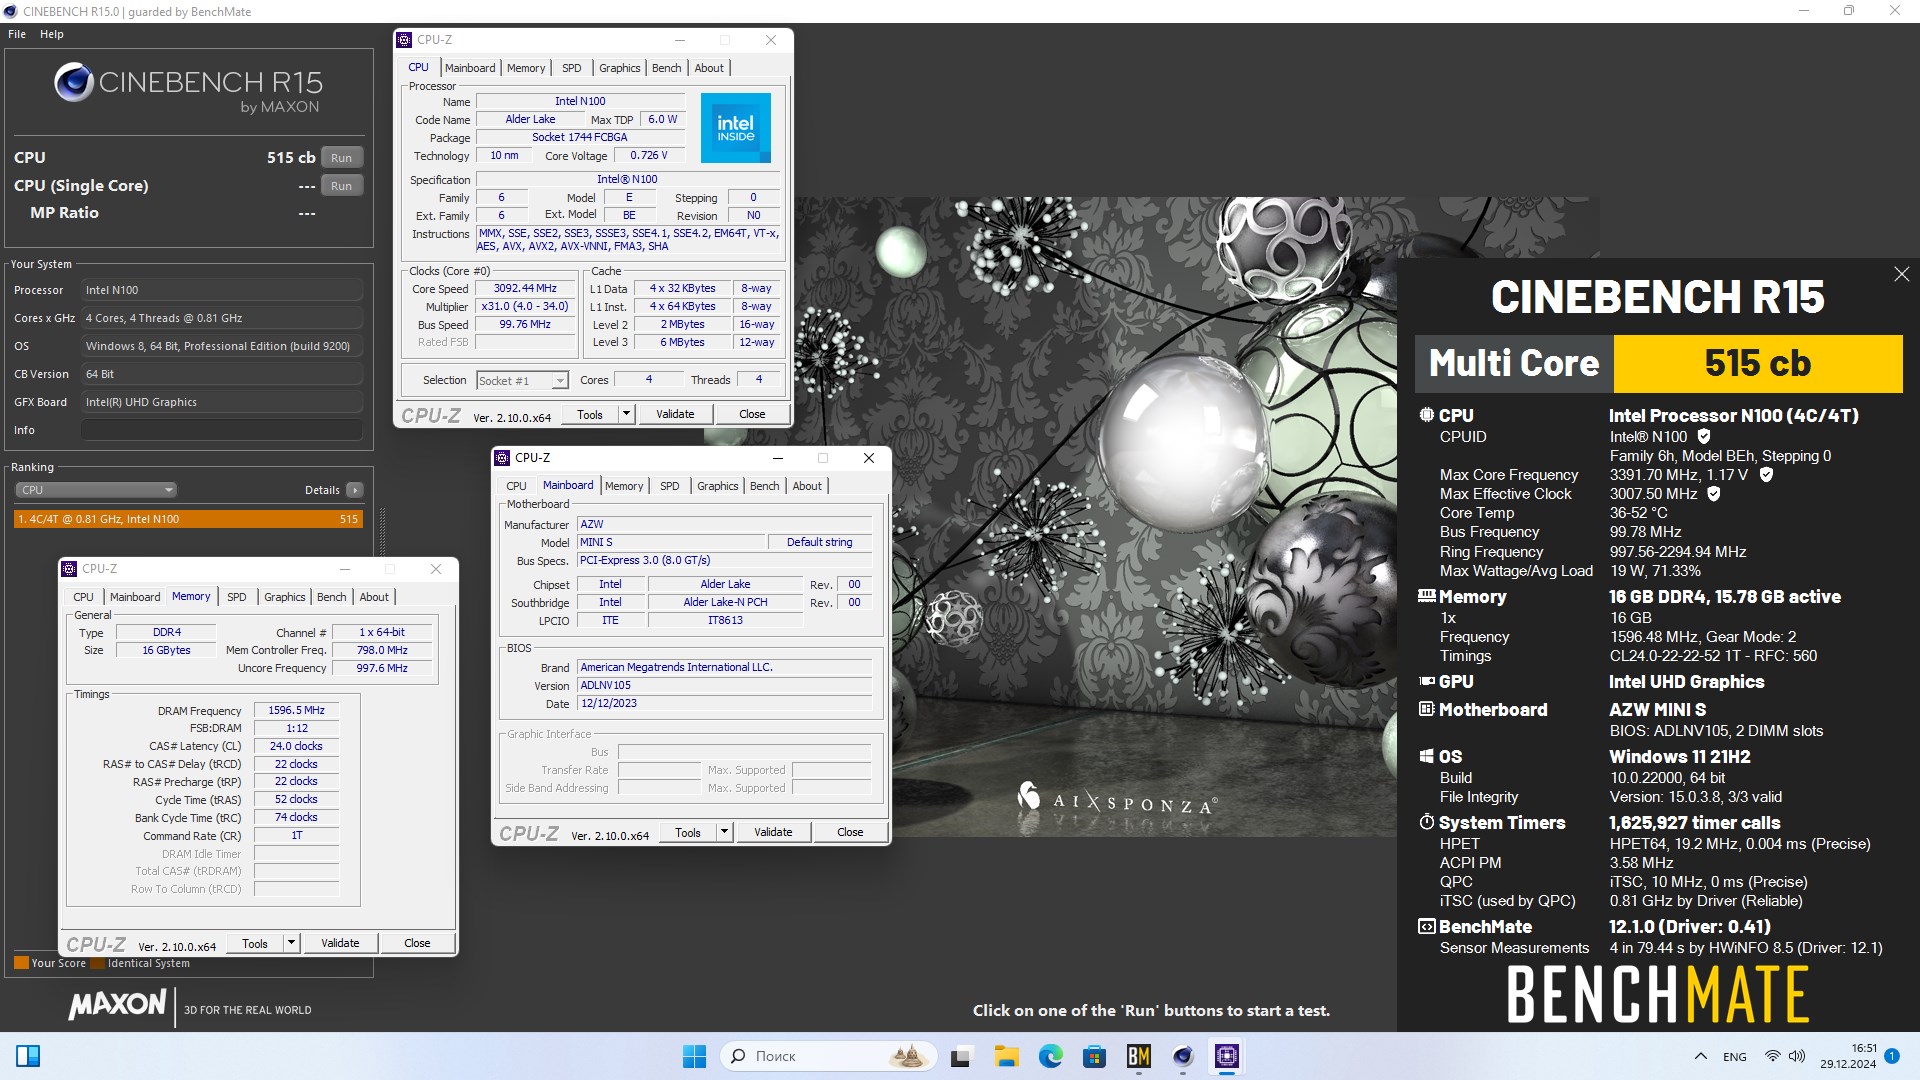1920x1080 pixels.
Task: Open Windows widgets icon in taskbar
Action: tap(28, 1056)
